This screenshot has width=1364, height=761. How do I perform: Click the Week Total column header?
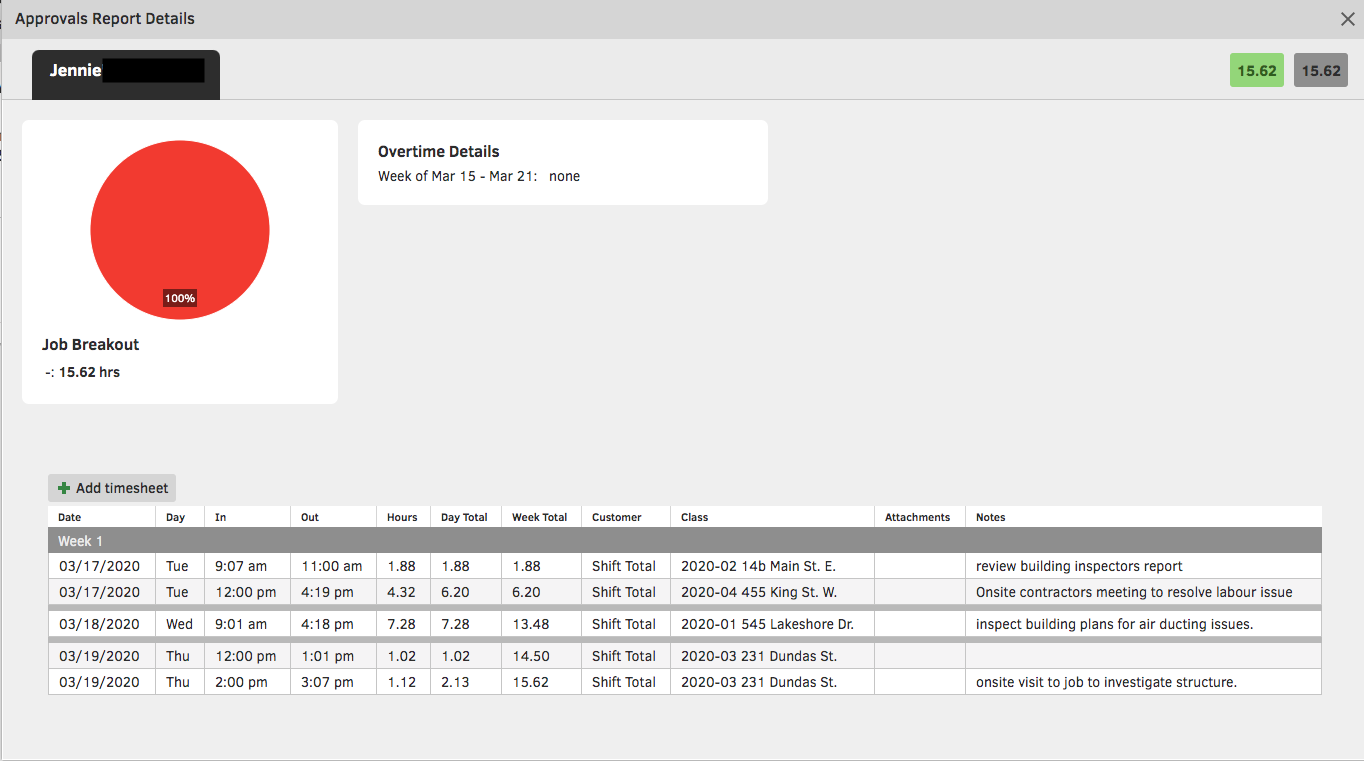click(539, 517)
